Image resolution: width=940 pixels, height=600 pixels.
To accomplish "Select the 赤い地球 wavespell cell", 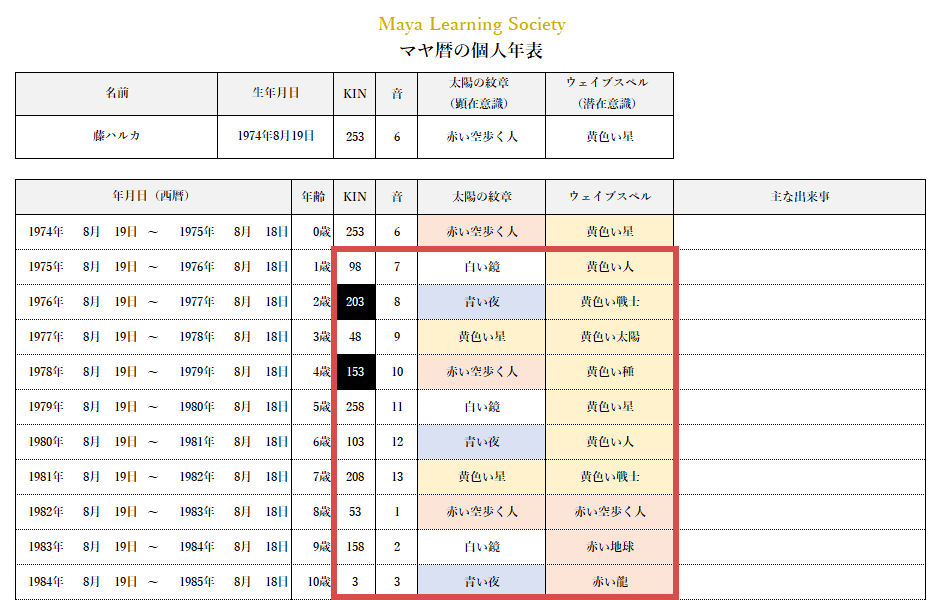I will (x=610, y=547).
